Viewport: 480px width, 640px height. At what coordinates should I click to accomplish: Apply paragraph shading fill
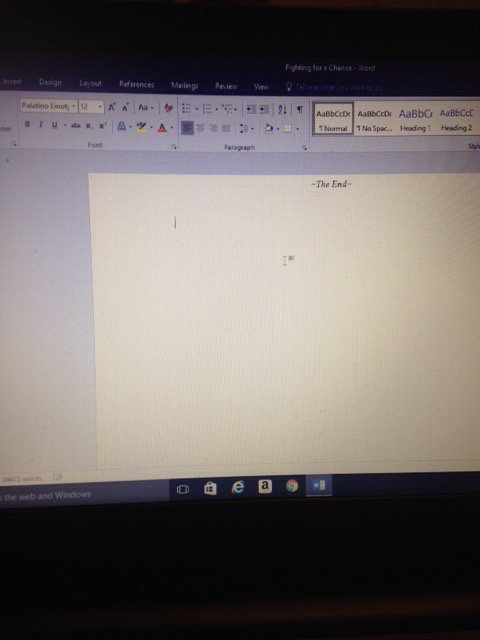click(269, 129)
